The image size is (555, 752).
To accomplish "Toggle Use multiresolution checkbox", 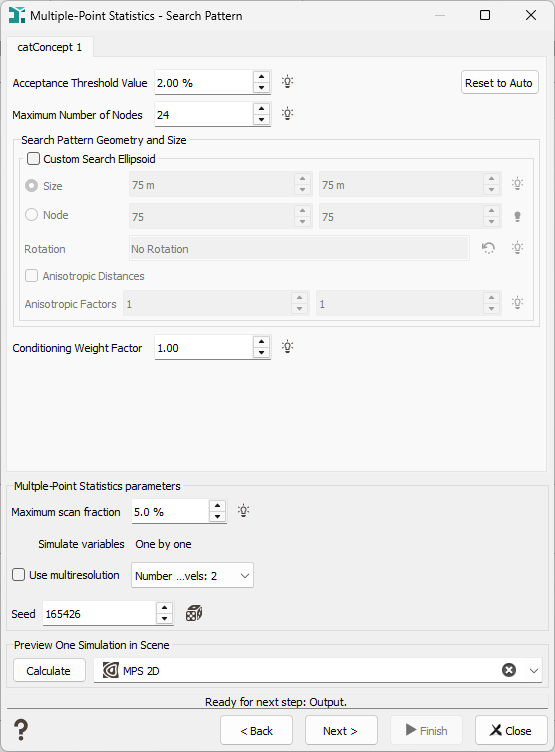I will (18, 575).
